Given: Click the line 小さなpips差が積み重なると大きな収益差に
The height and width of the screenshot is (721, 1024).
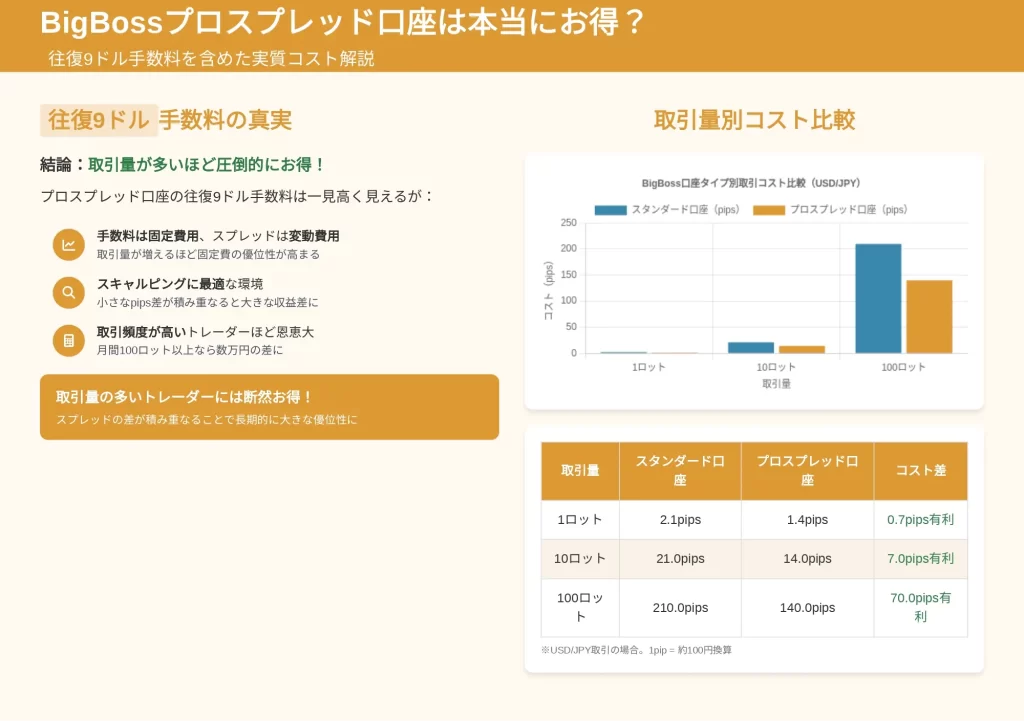Looking at the screenshot, I should click(x=208, y=302).
